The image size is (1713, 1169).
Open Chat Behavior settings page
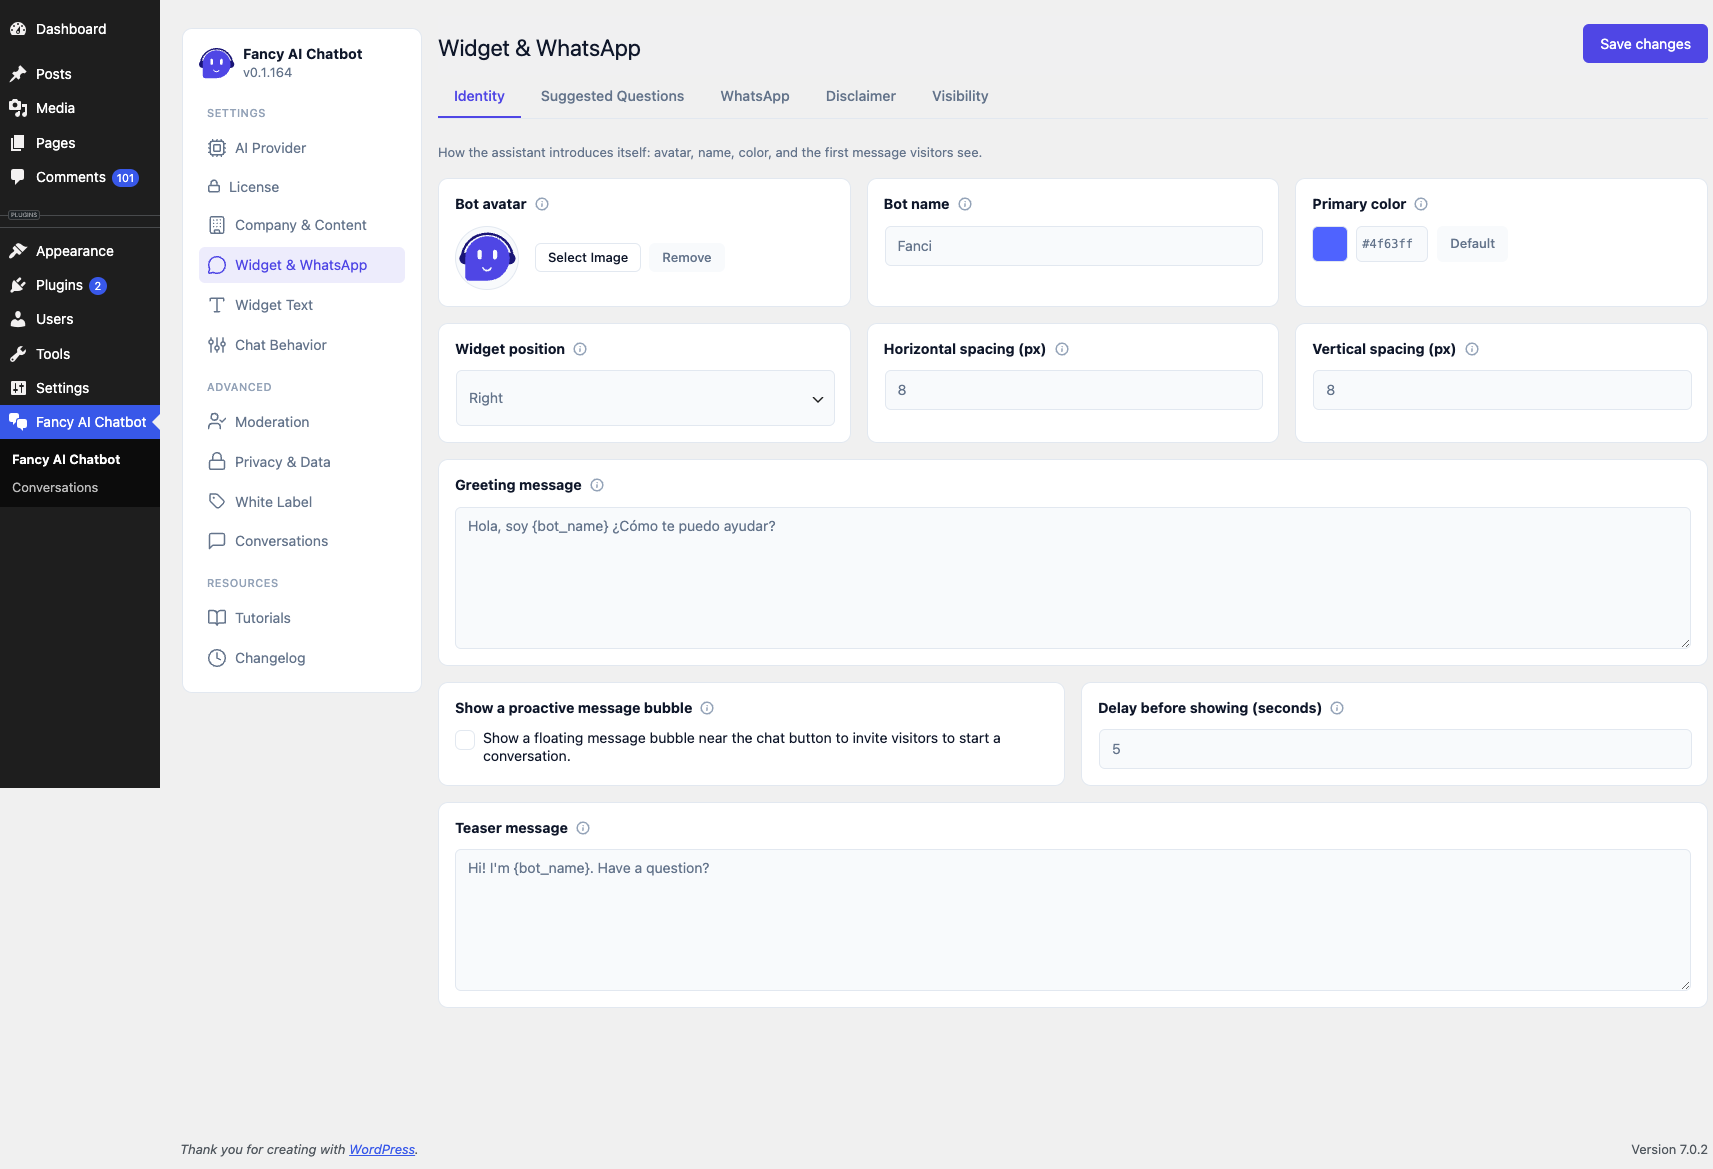[x=302, y=345]
